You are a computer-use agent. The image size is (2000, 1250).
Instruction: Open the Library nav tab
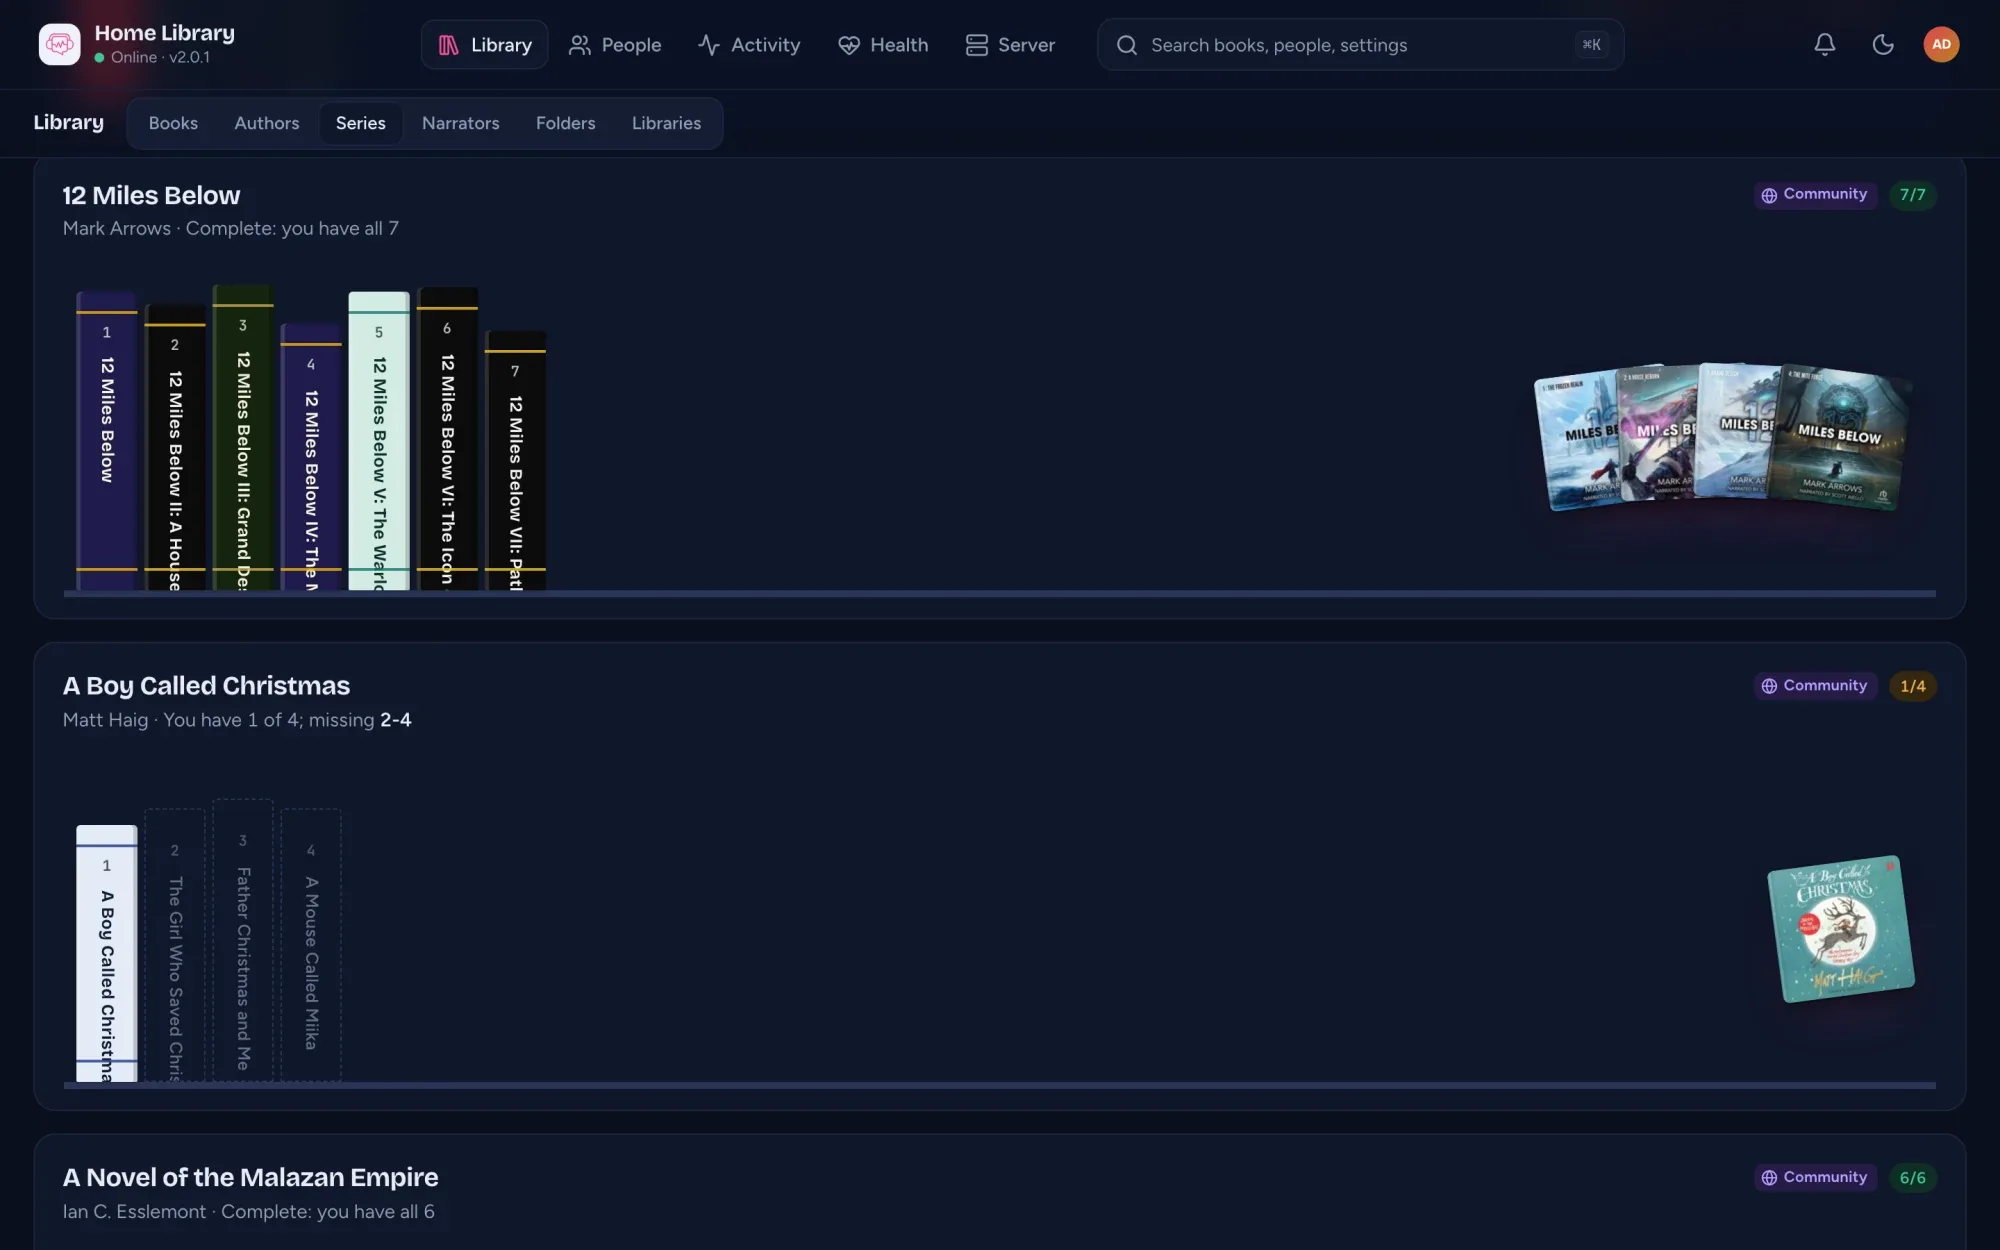tap(484, 45)
